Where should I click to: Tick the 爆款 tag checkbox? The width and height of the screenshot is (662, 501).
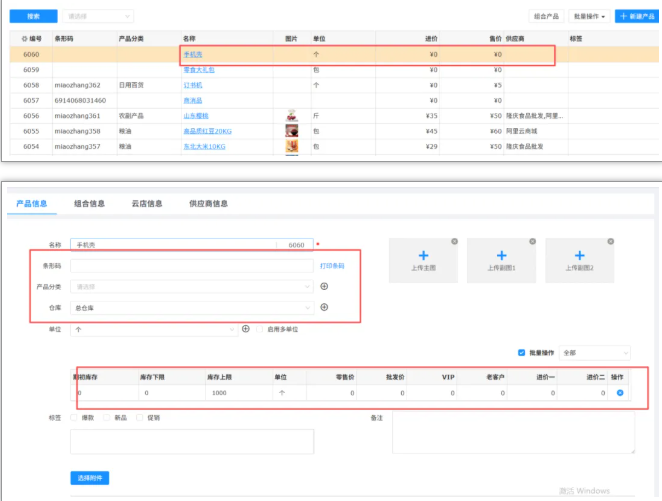click(75, 418)
